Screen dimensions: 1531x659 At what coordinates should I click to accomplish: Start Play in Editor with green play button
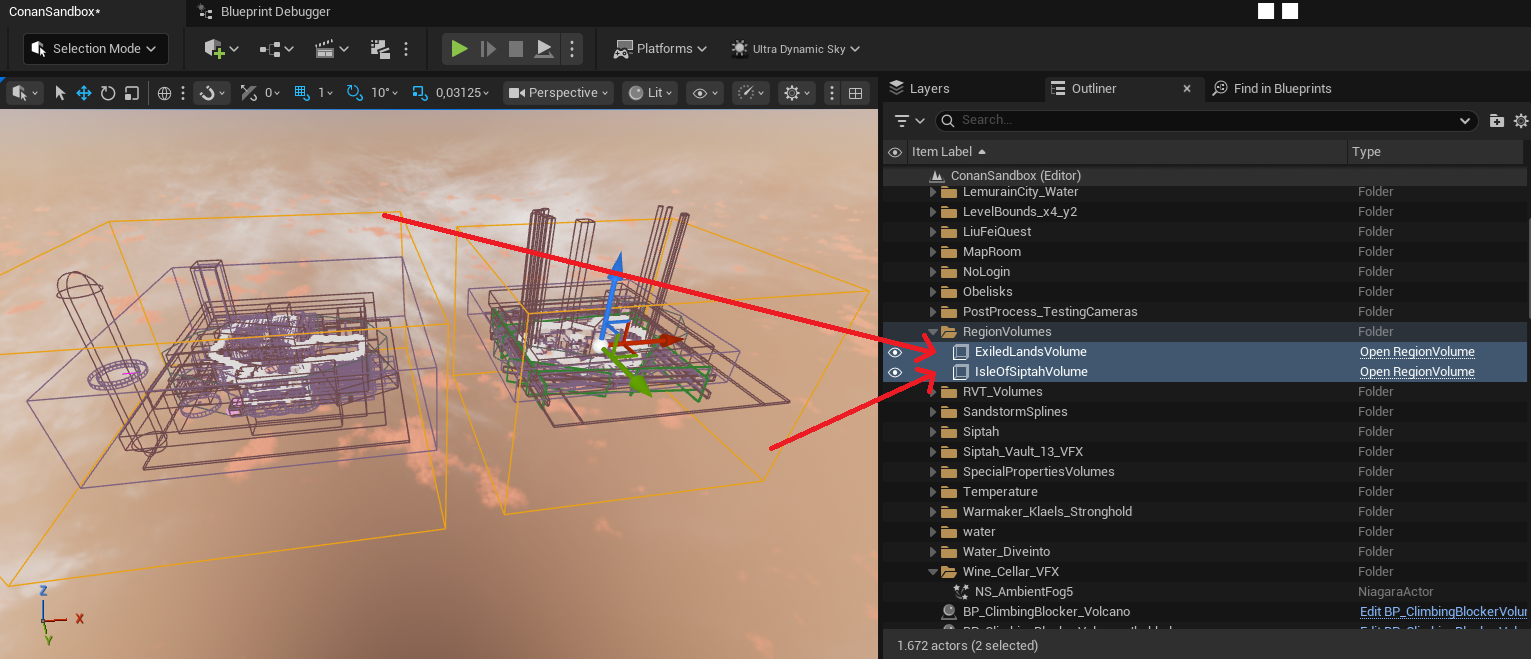coord(459,48)
